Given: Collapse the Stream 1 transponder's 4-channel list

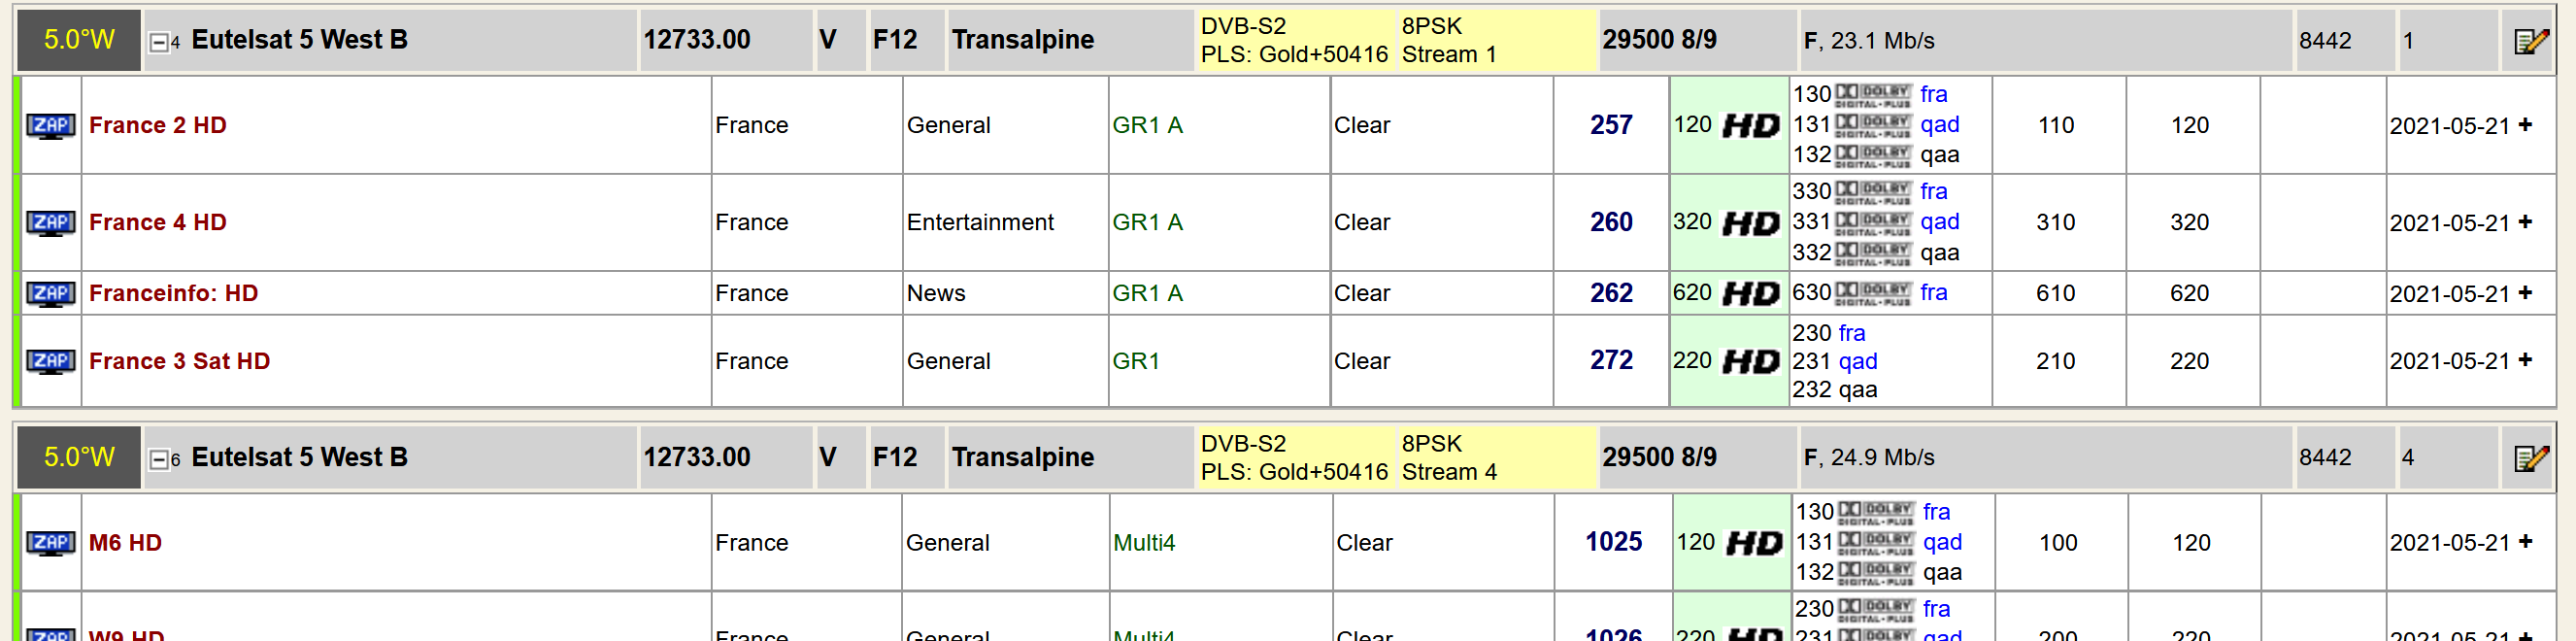Looking at the screenshot, I should (x=158, y=43).
